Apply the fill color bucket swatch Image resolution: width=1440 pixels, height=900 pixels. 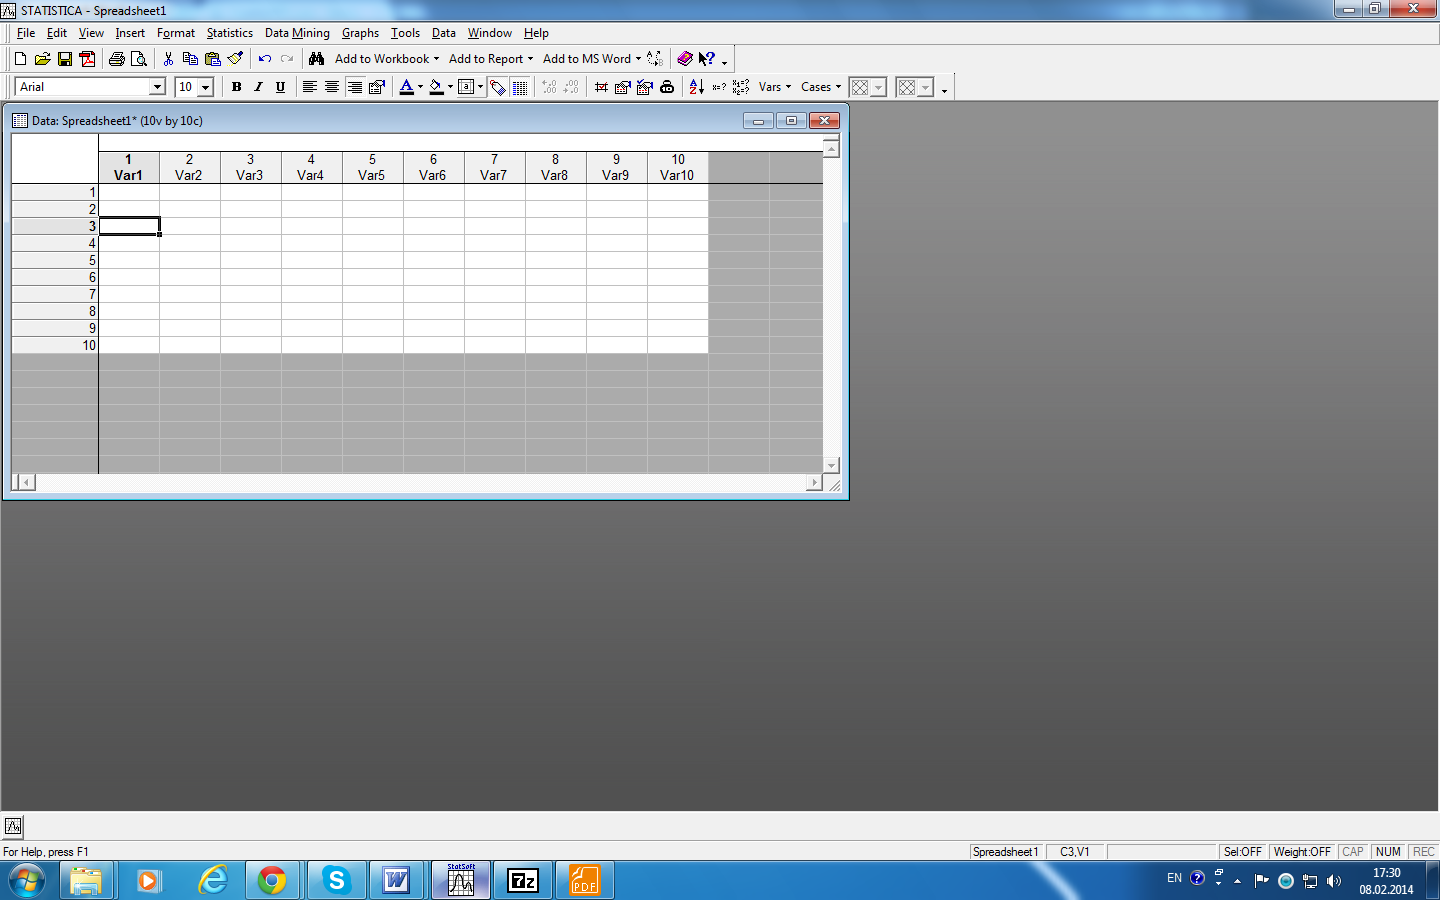point(436,87)
